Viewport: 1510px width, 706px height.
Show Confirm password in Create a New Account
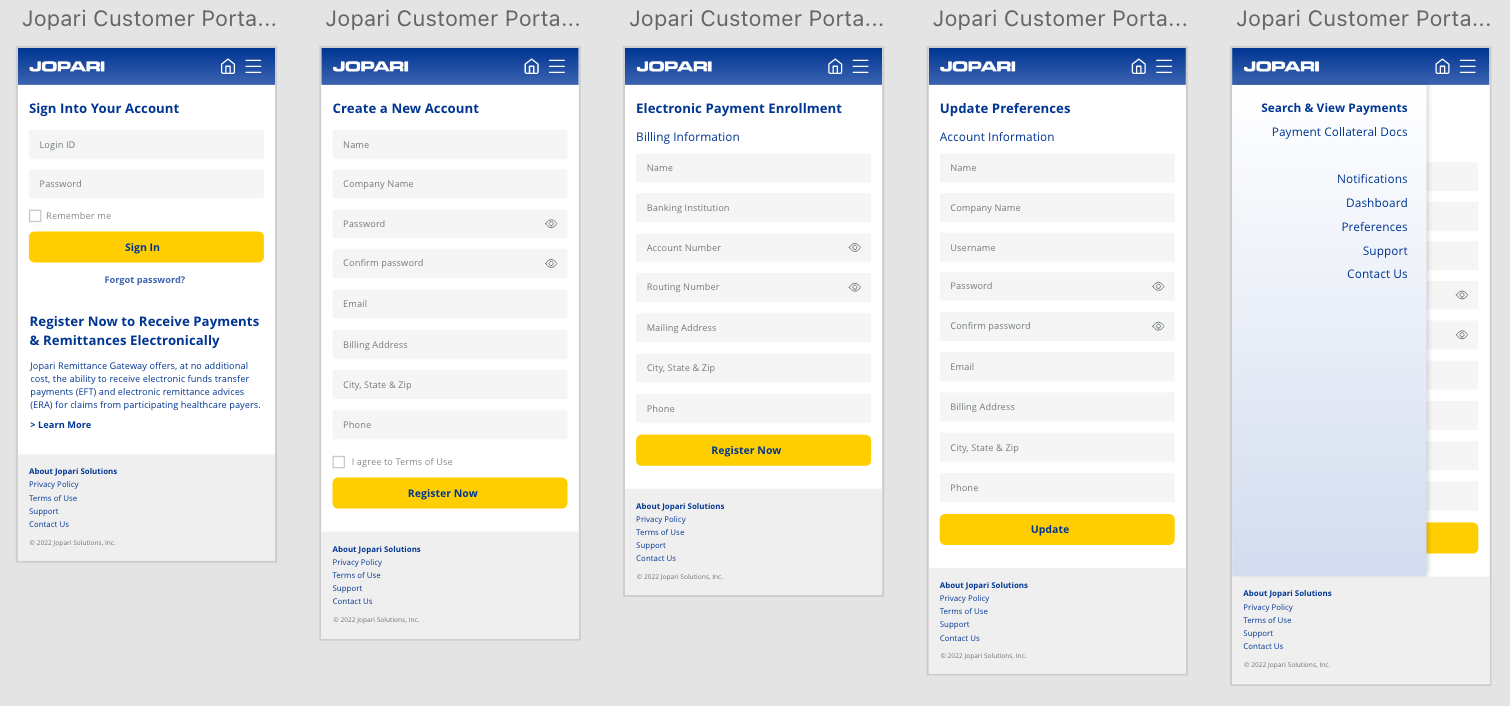[551, 264]
